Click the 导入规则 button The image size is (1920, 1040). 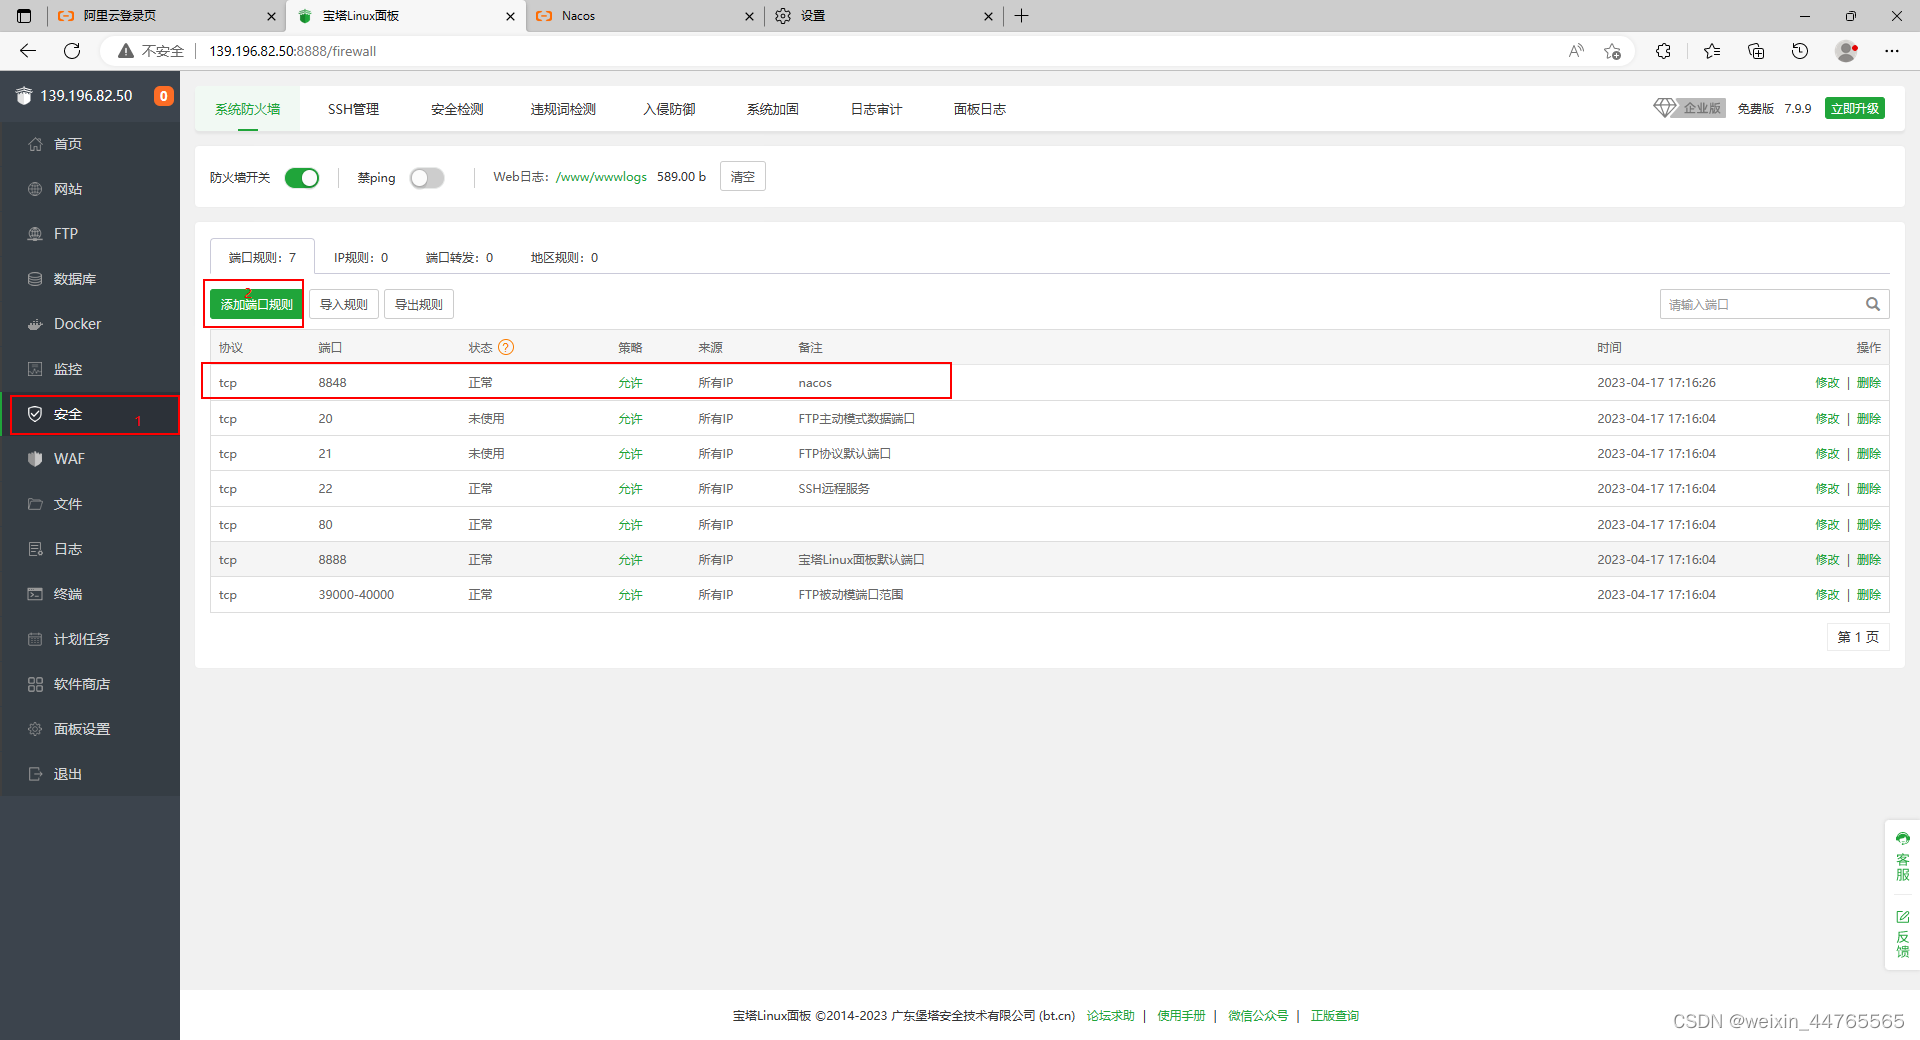(x=344, y=304)
